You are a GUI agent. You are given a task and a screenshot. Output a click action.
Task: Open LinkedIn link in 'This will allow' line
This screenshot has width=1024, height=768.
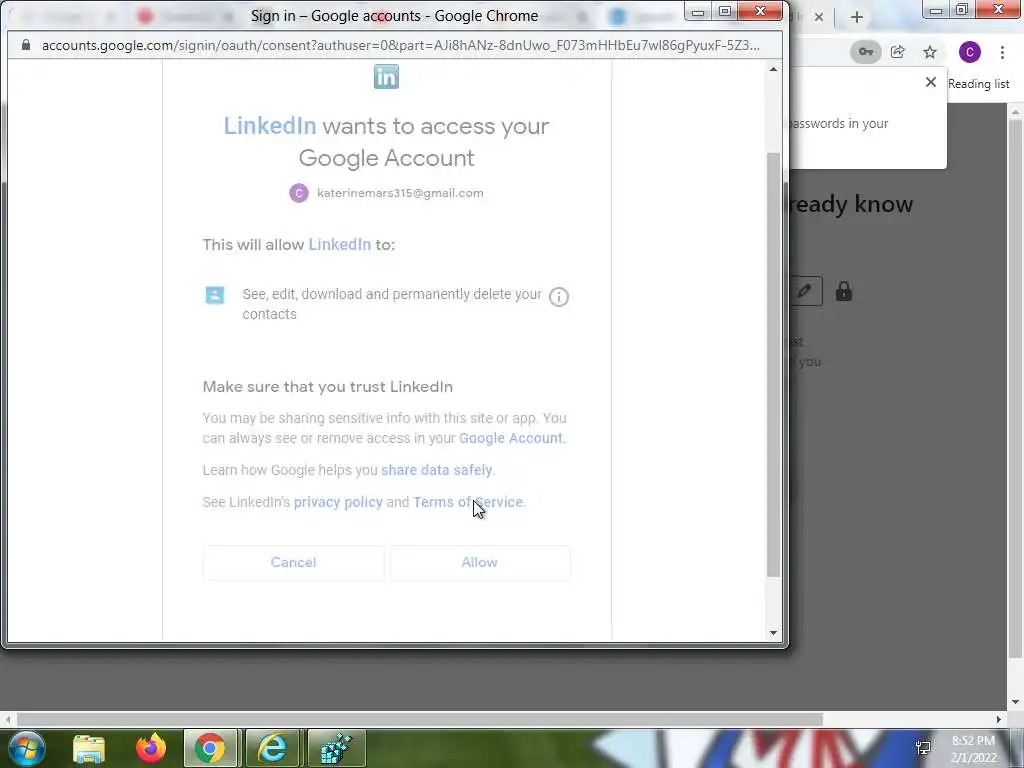click(340, 244)
